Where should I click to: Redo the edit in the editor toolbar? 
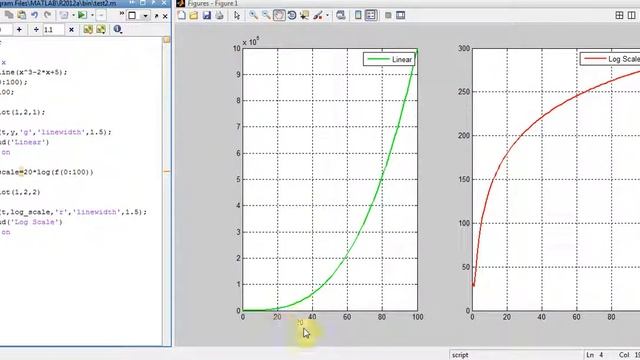click(x=48, y=16)
